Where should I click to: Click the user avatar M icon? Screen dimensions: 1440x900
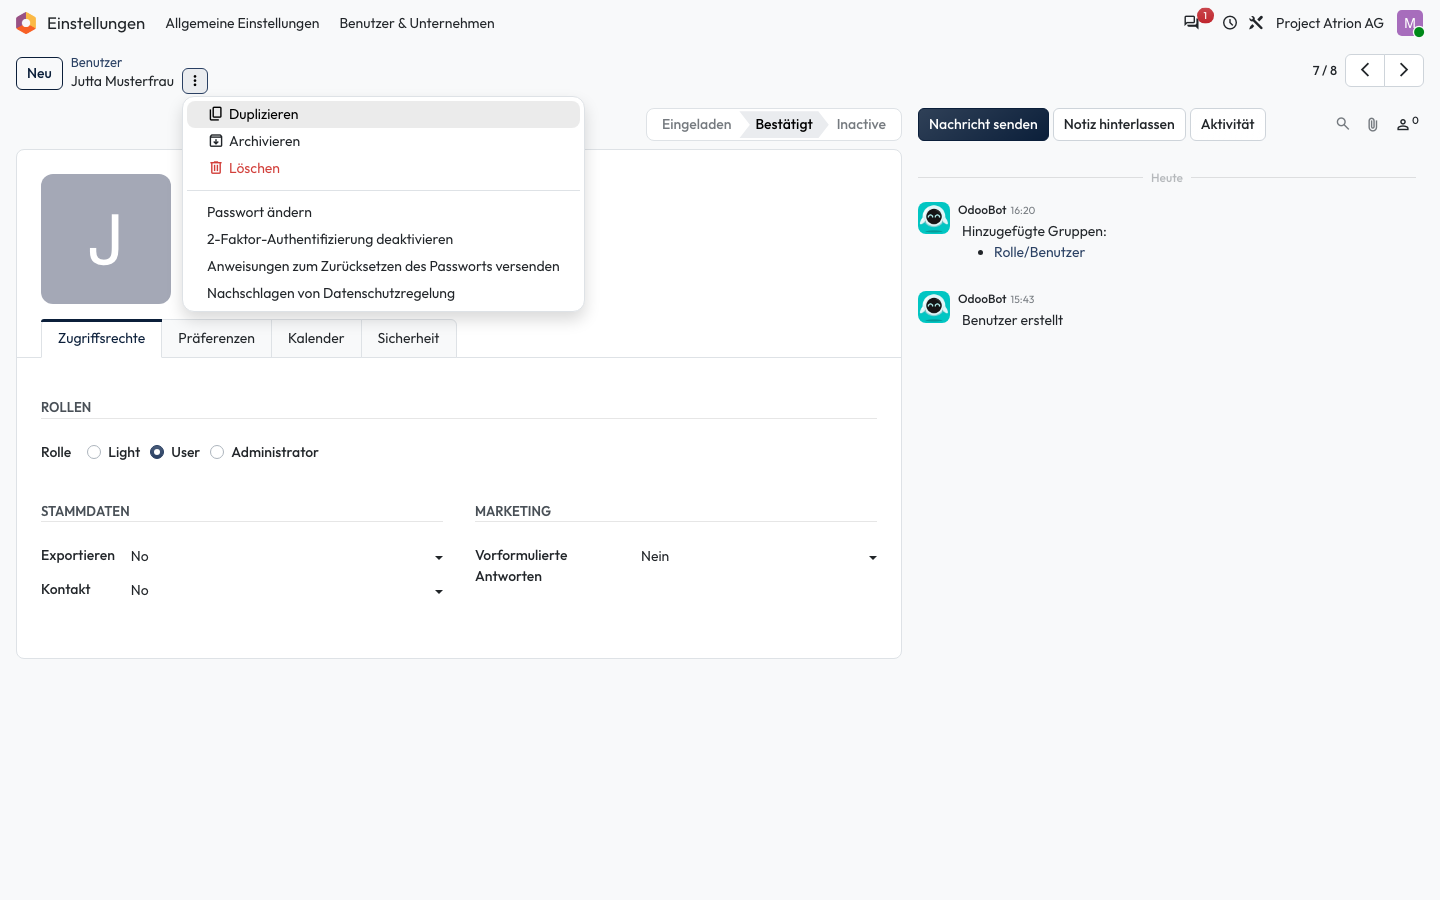click(x=1410, y=23)
